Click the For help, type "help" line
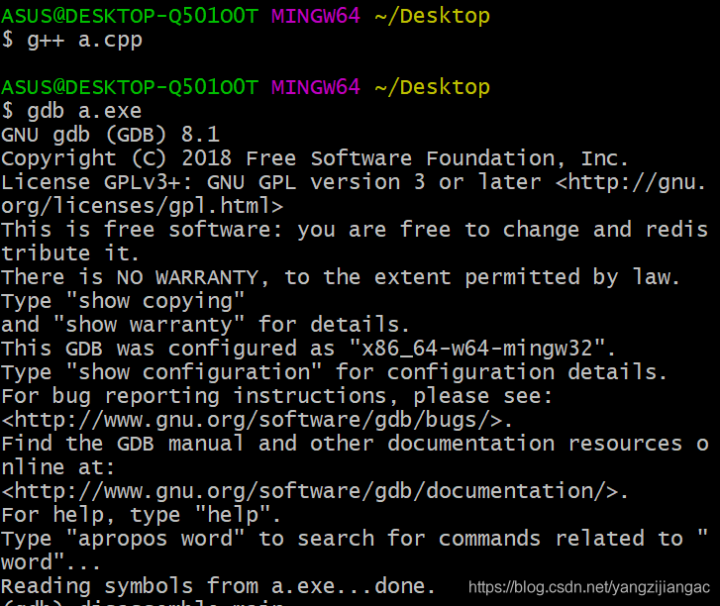This screenshot has width=720, height=606. (141, 515)
